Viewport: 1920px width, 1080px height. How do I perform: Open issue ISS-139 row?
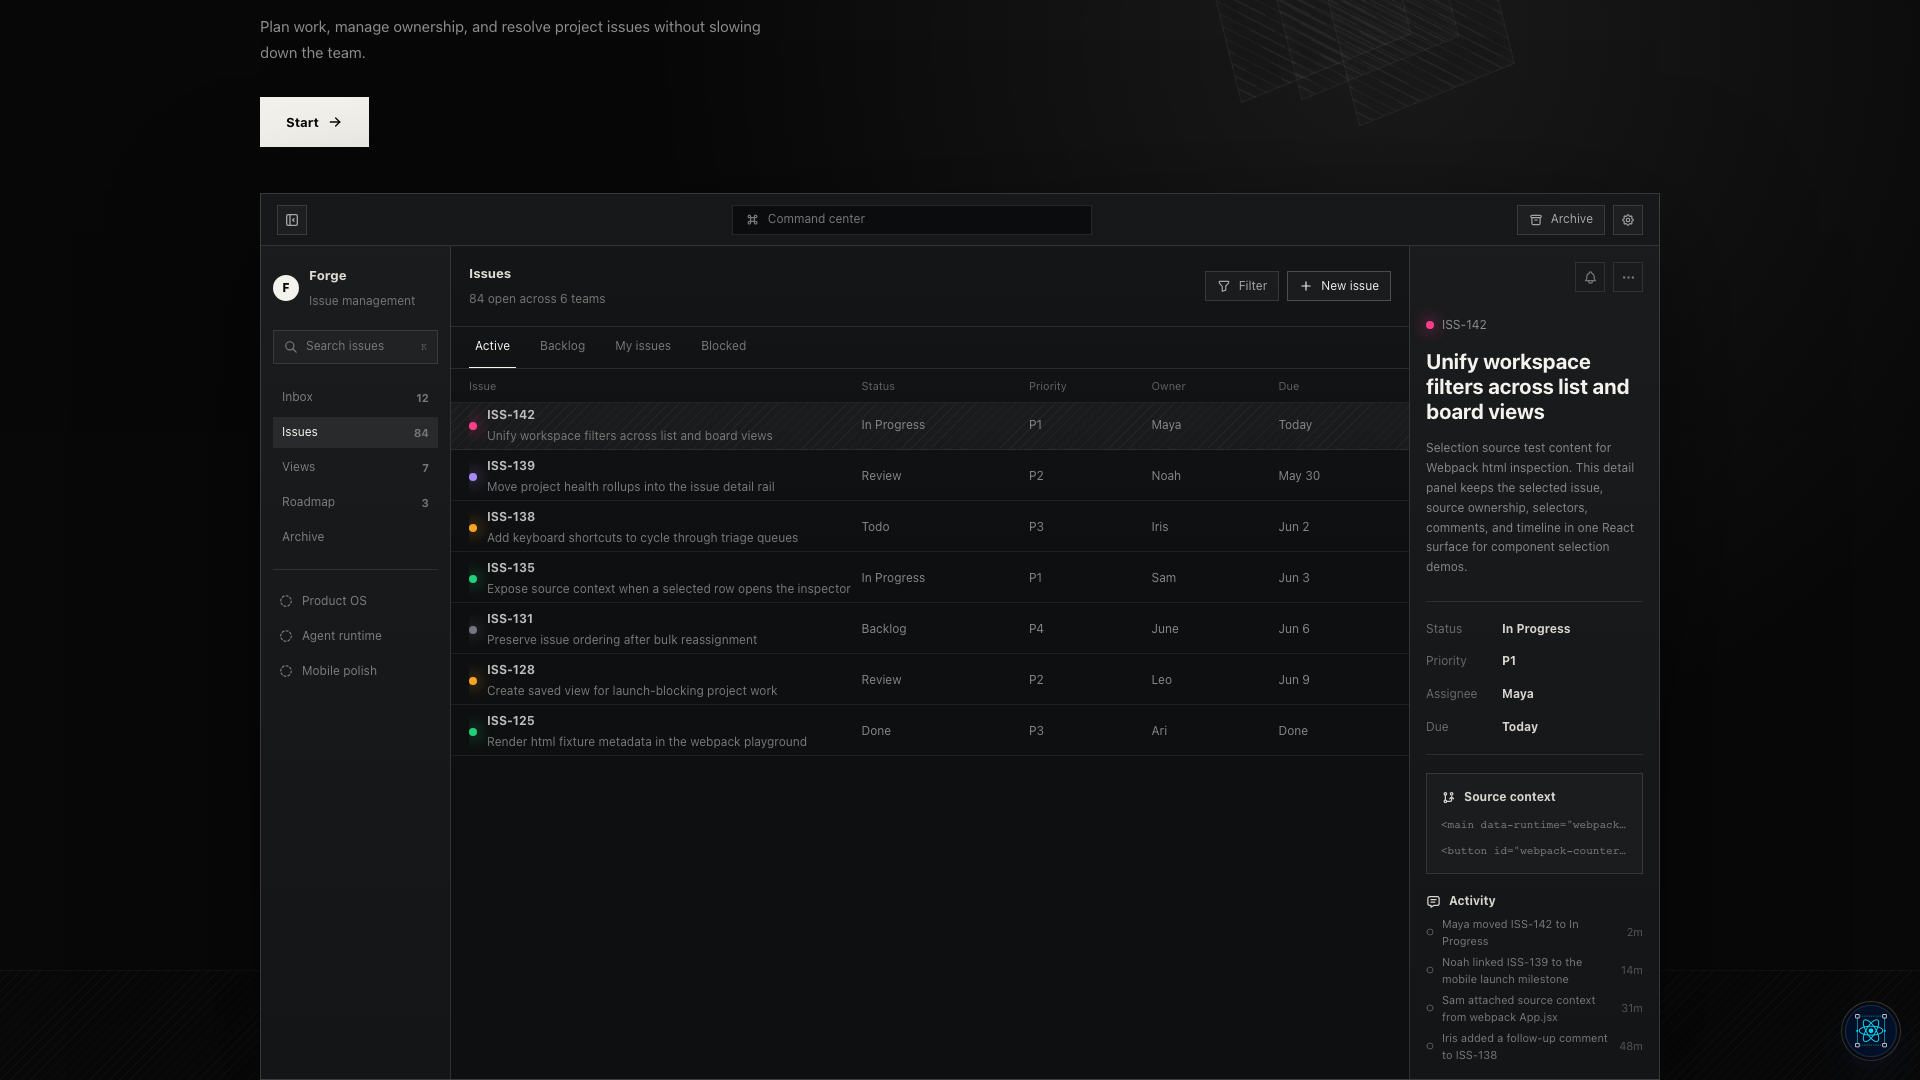pyautogui.click(x=930, y=476)
